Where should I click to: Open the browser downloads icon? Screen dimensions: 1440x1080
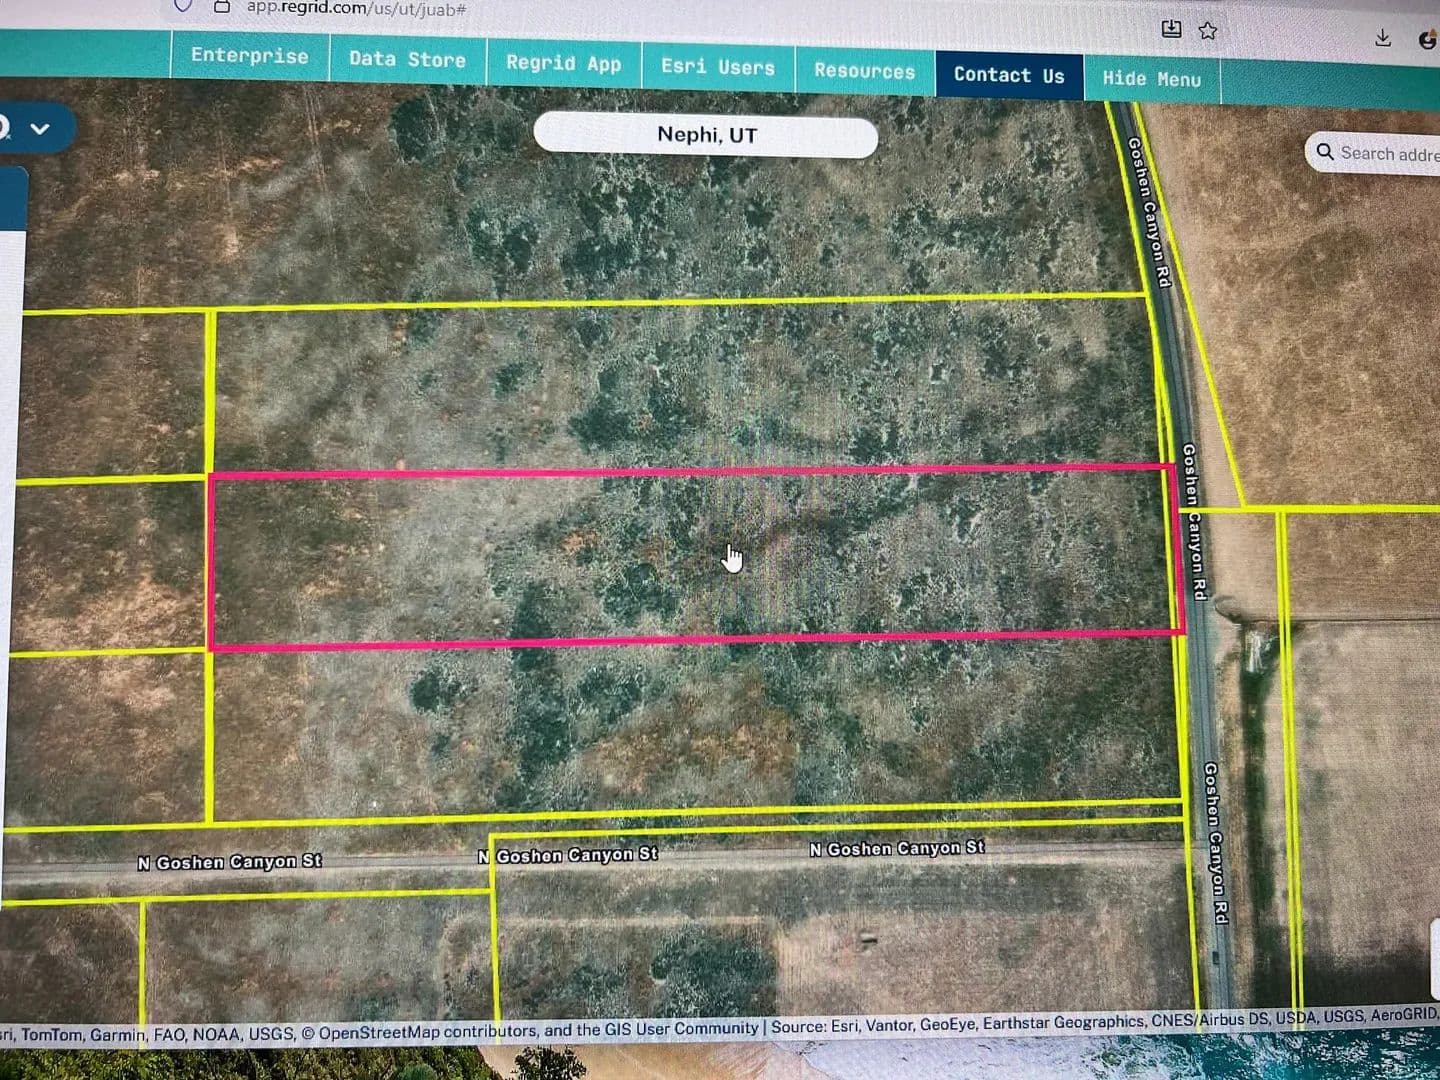pos(1383,38)
